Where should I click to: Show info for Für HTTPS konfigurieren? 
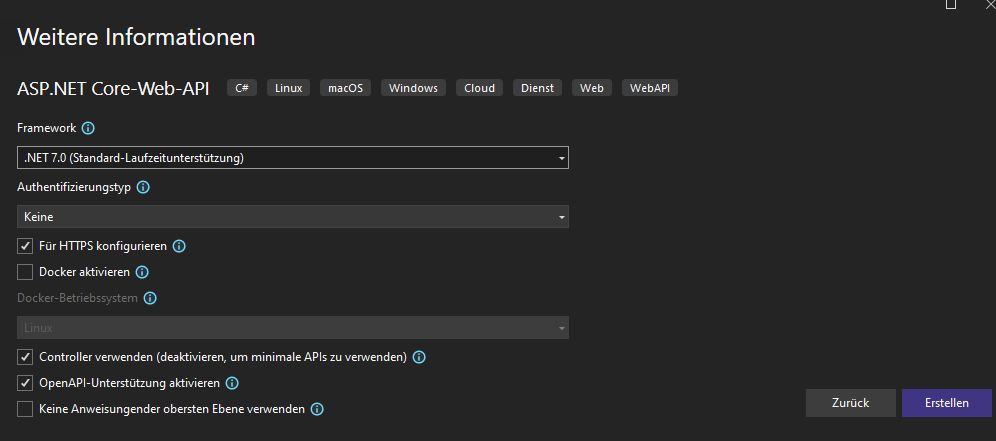pos(179,246)
